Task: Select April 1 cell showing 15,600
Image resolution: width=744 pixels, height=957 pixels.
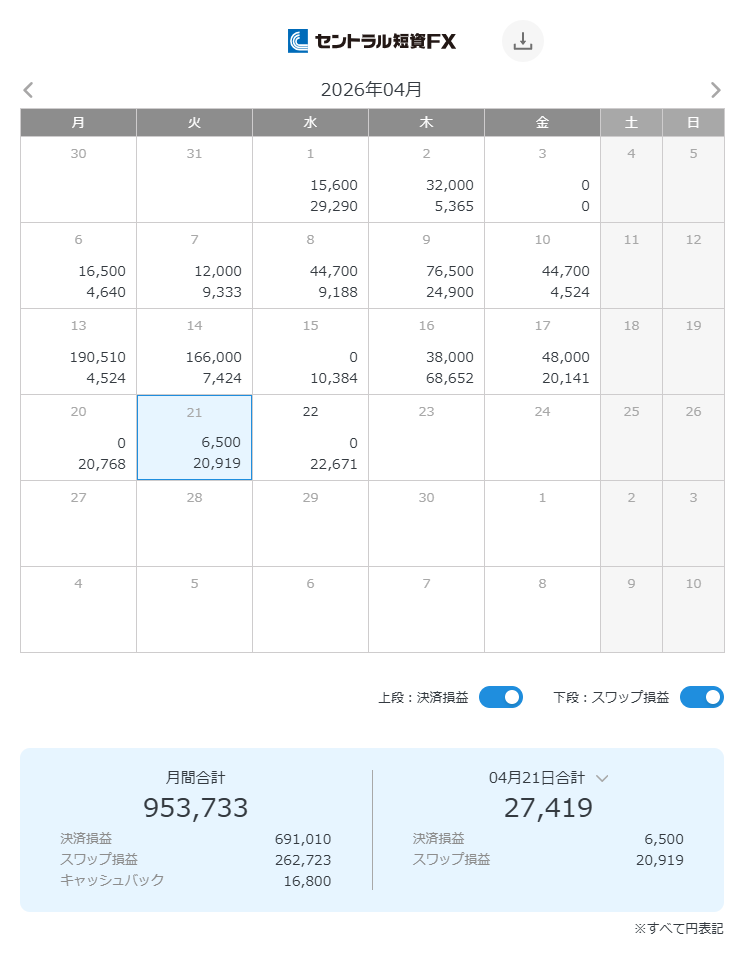Action: coord(310,179)
